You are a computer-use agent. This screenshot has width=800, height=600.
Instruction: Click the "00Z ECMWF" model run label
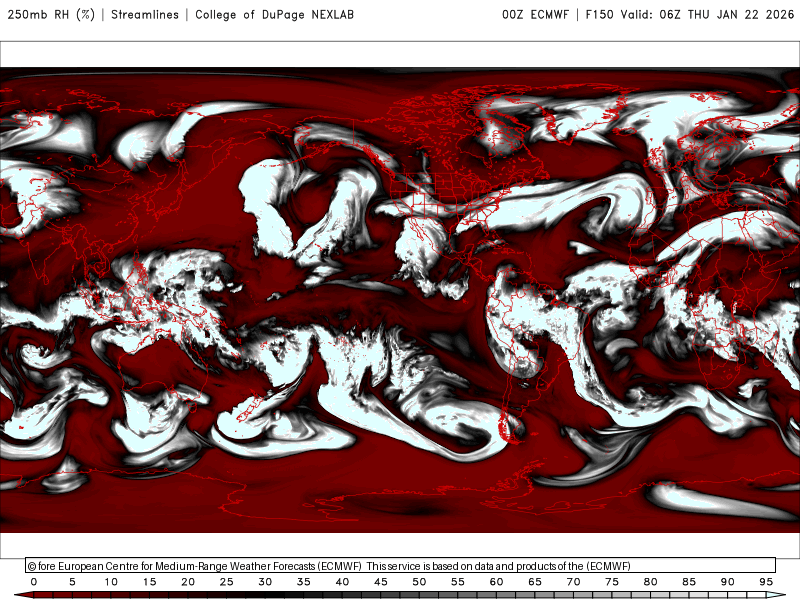click(x=535, y=14)
